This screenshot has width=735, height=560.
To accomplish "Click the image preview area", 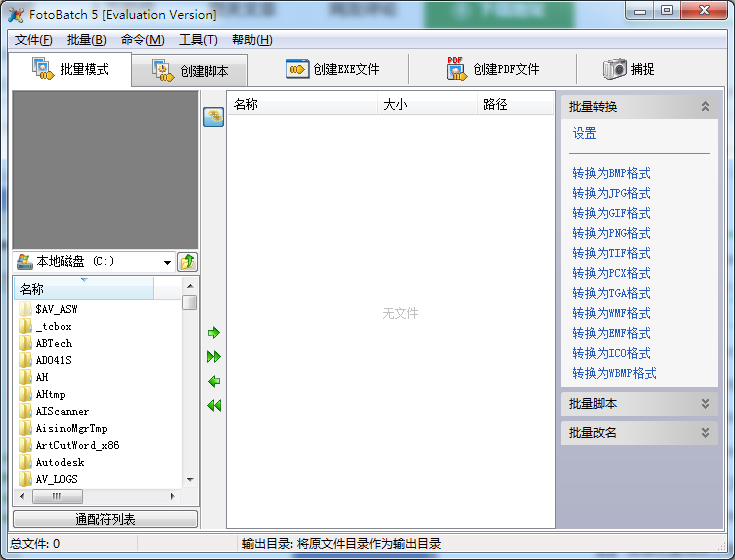I will pos(105,170).
